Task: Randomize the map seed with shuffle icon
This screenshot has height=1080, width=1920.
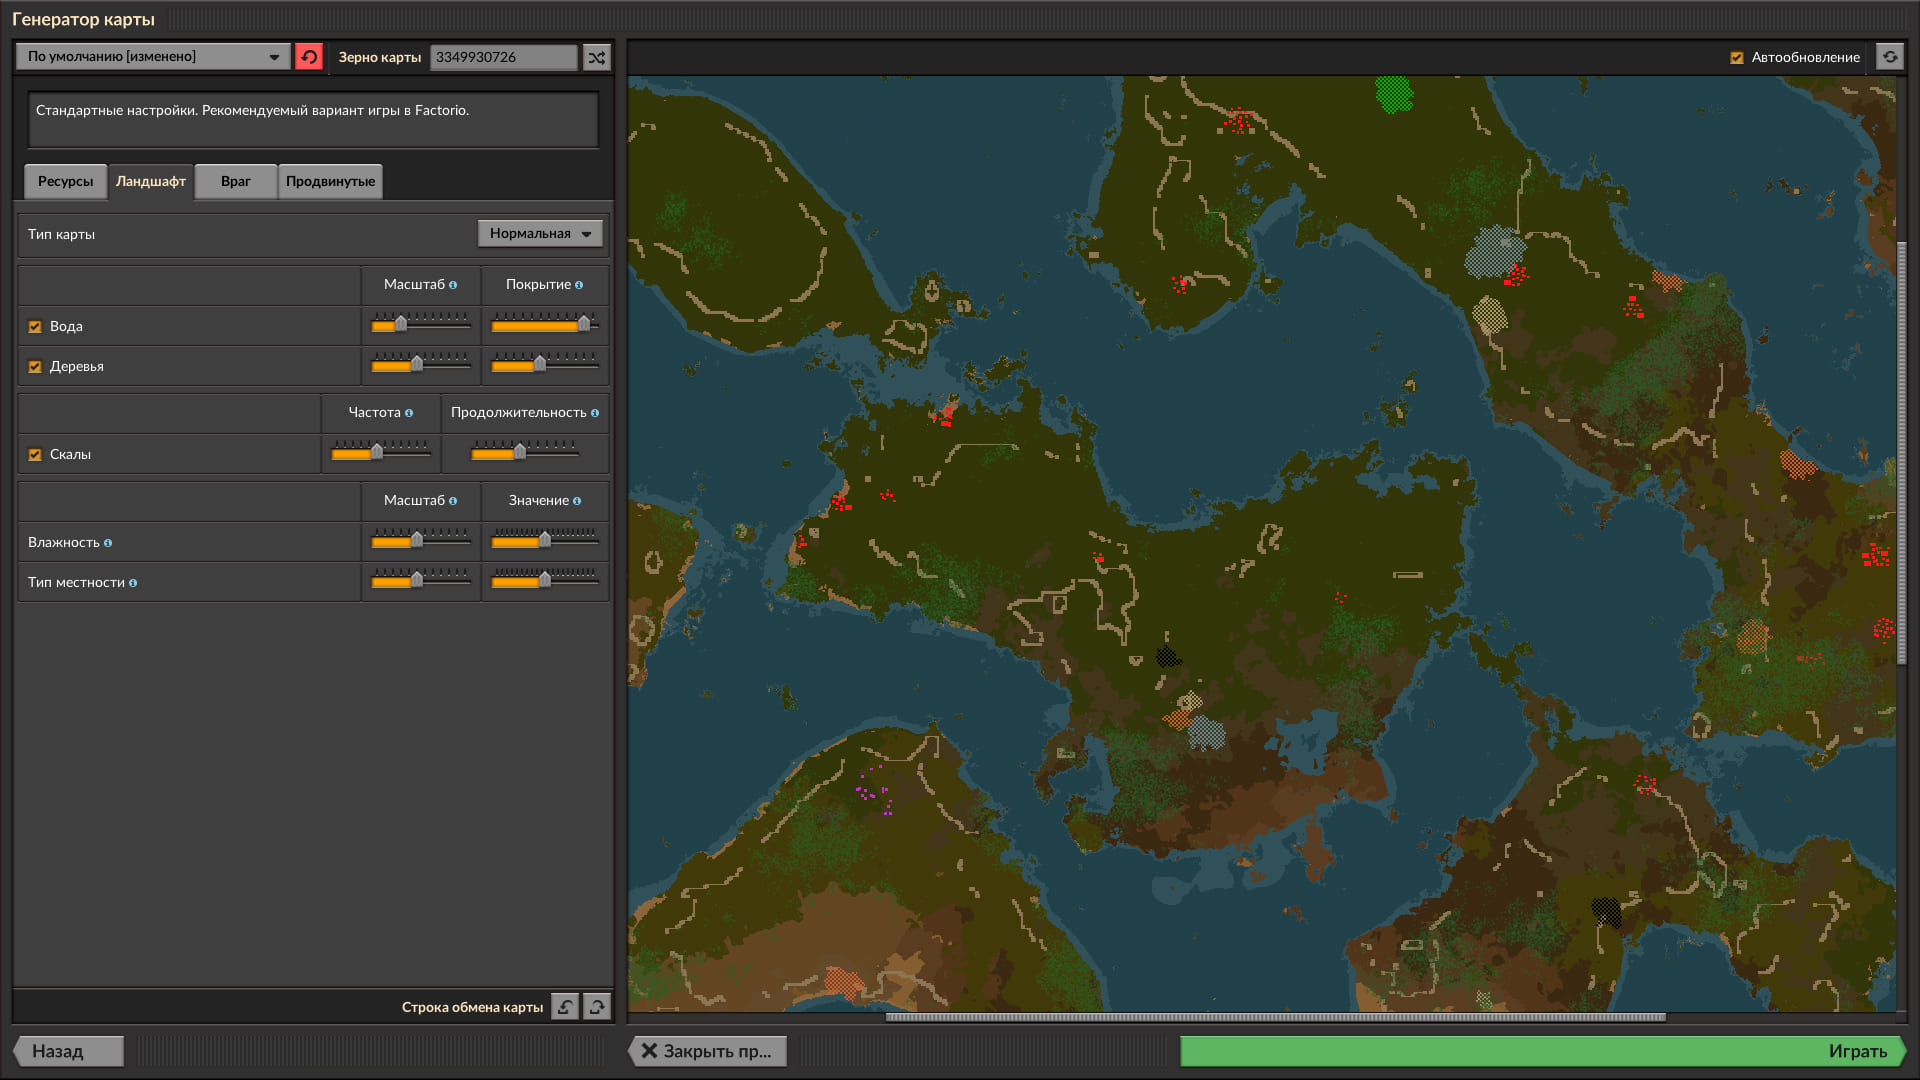Action: point(597,57)
